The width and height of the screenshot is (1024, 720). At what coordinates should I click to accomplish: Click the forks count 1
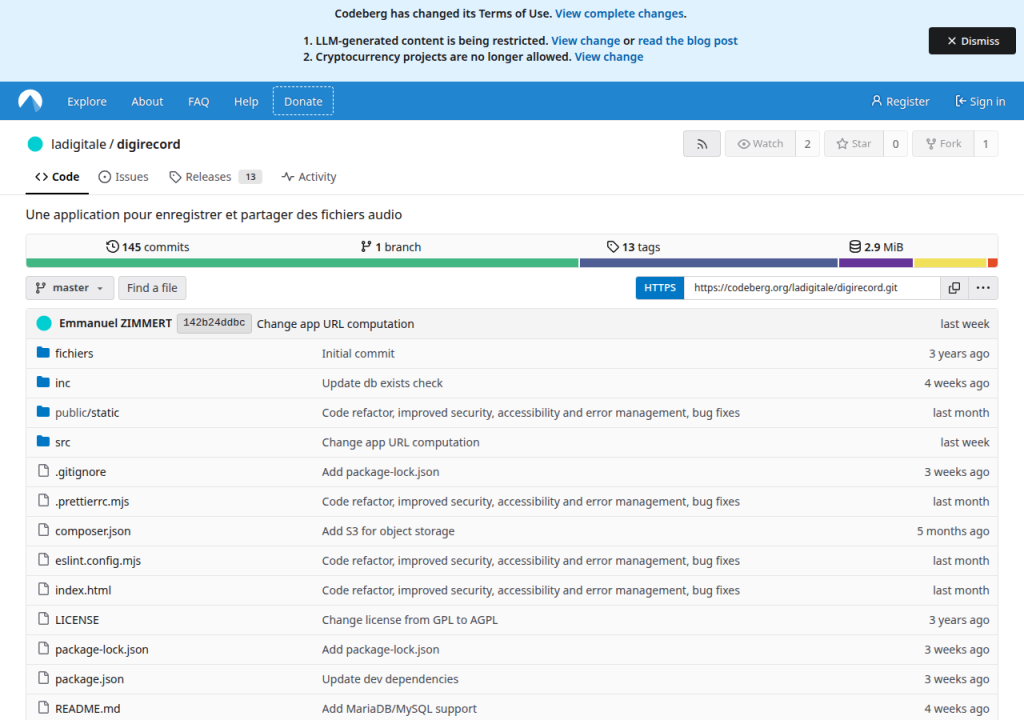985,144
